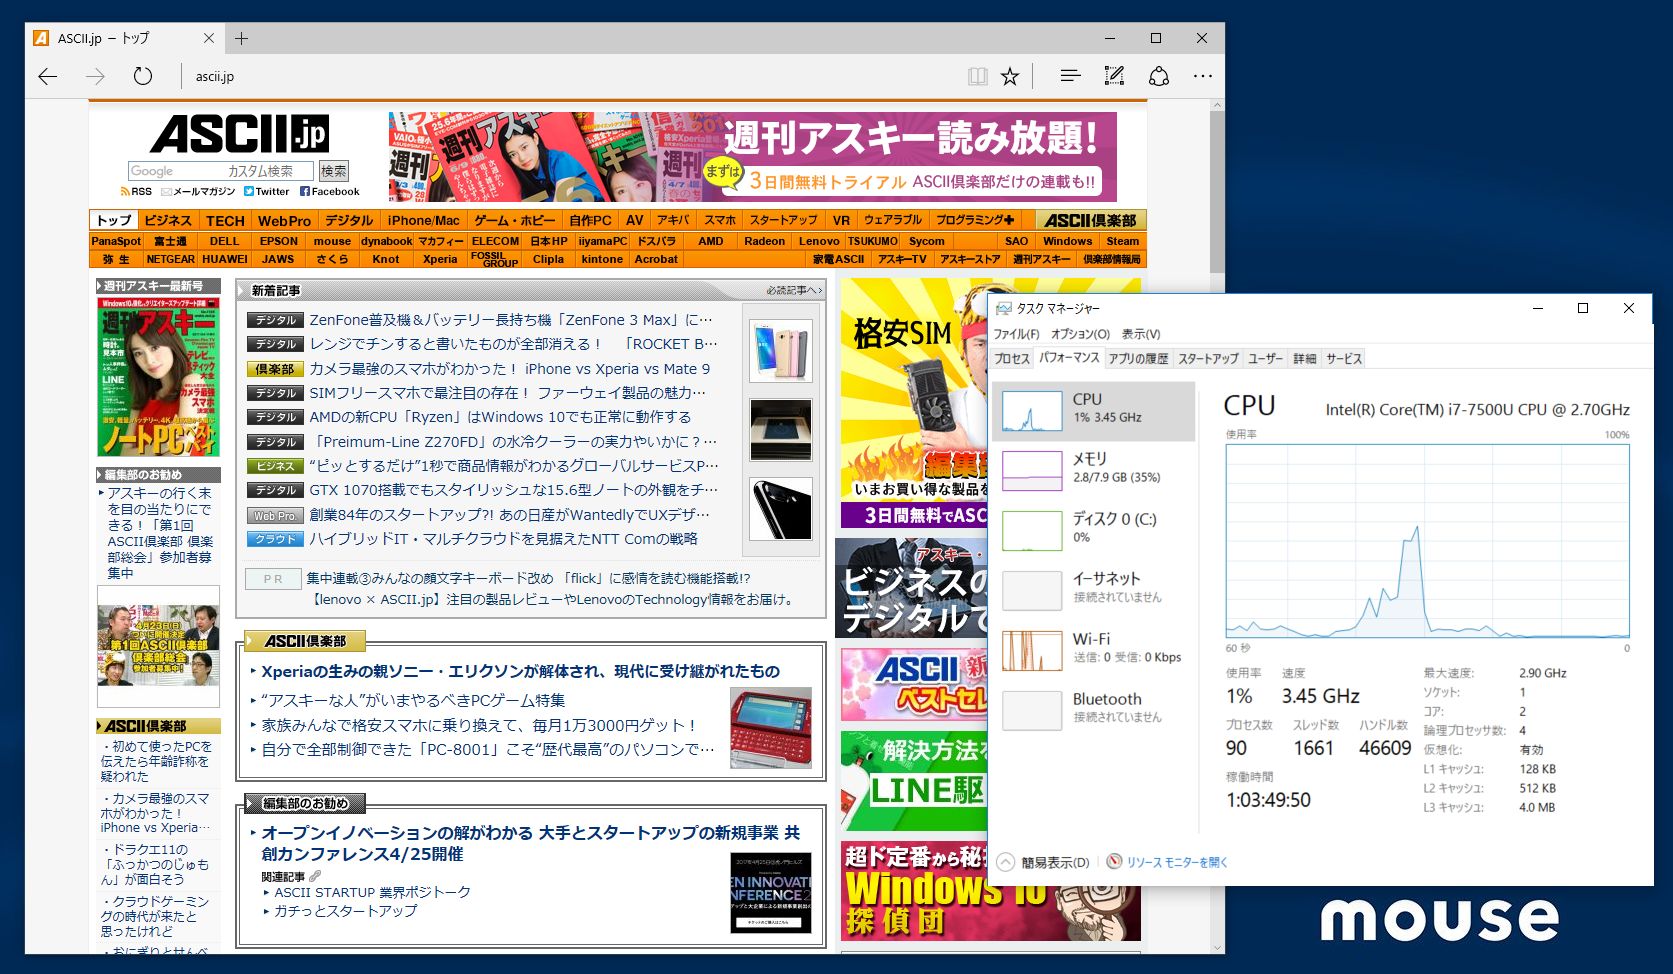Open the iPhone/Mac site category

[x=424, y=220]
